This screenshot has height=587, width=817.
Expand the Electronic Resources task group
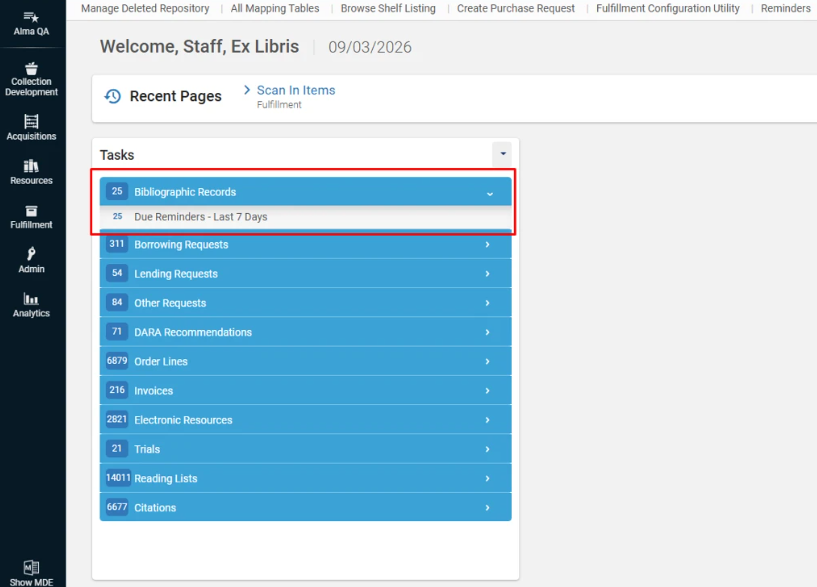coord(487,420)
